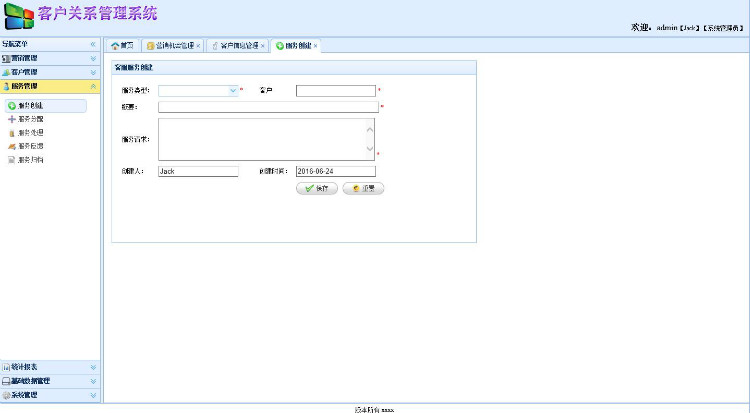Close the 服务创建 tab
Image resolution: width=750 pixels, height=413 pixels.
pos(315,46)
